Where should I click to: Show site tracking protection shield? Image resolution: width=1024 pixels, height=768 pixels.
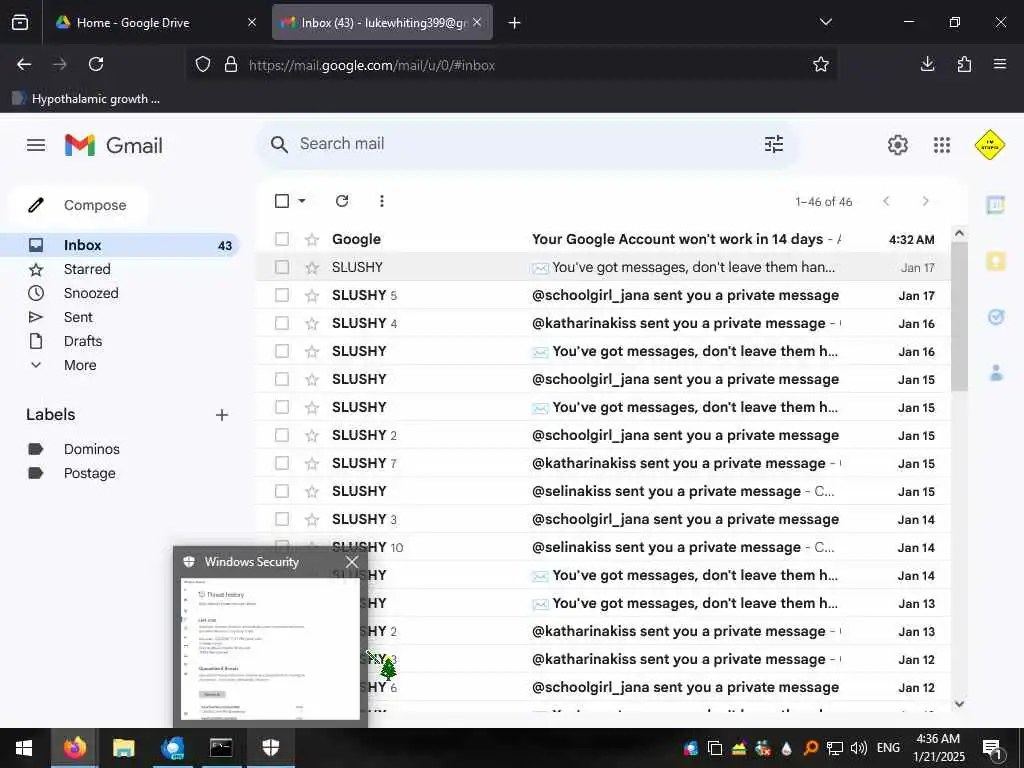coord(203,65)
